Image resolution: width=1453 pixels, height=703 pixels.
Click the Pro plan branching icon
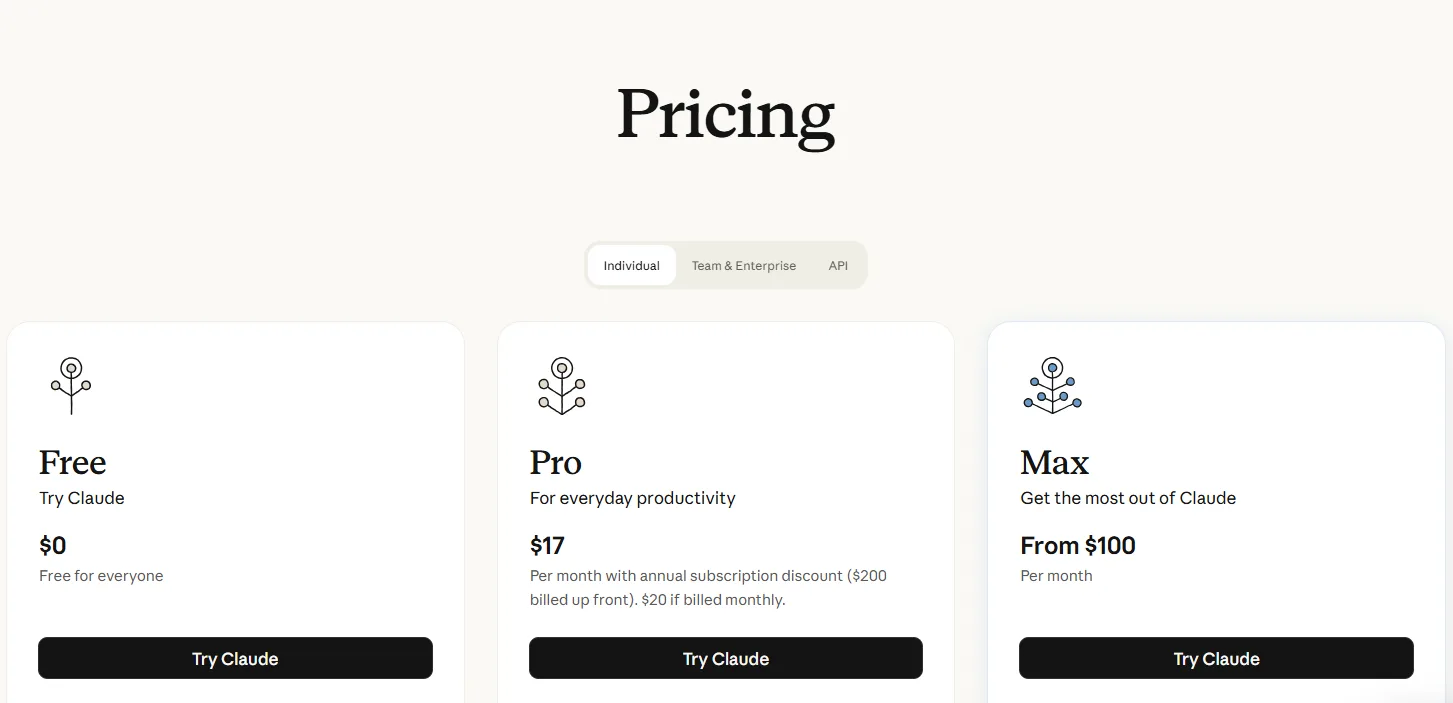point(562,386)
